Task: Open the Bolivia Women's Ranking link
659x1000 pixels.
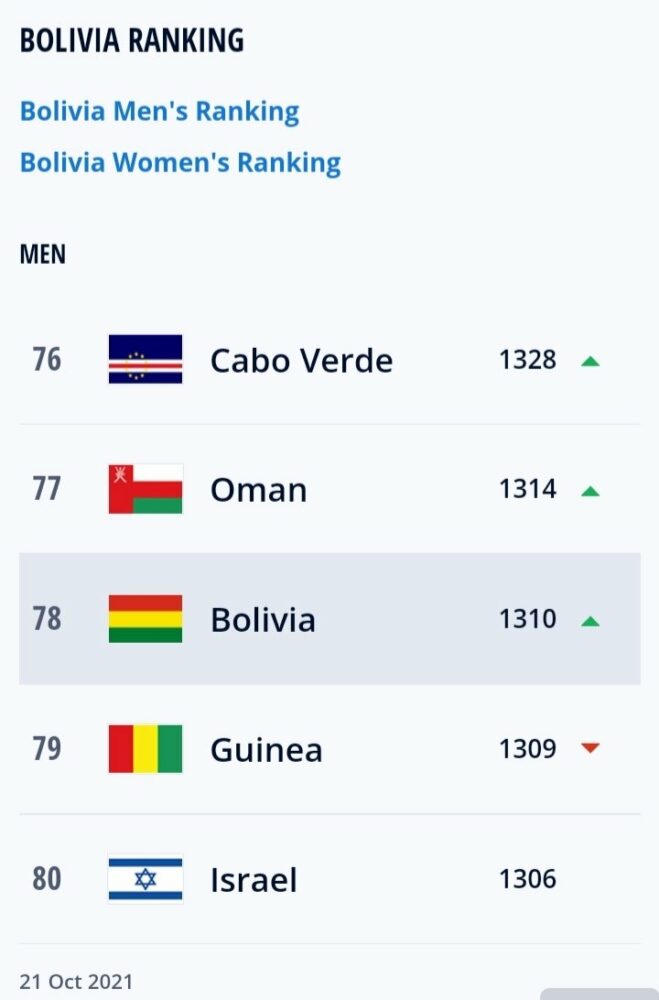Action: (x=181, y=162)
